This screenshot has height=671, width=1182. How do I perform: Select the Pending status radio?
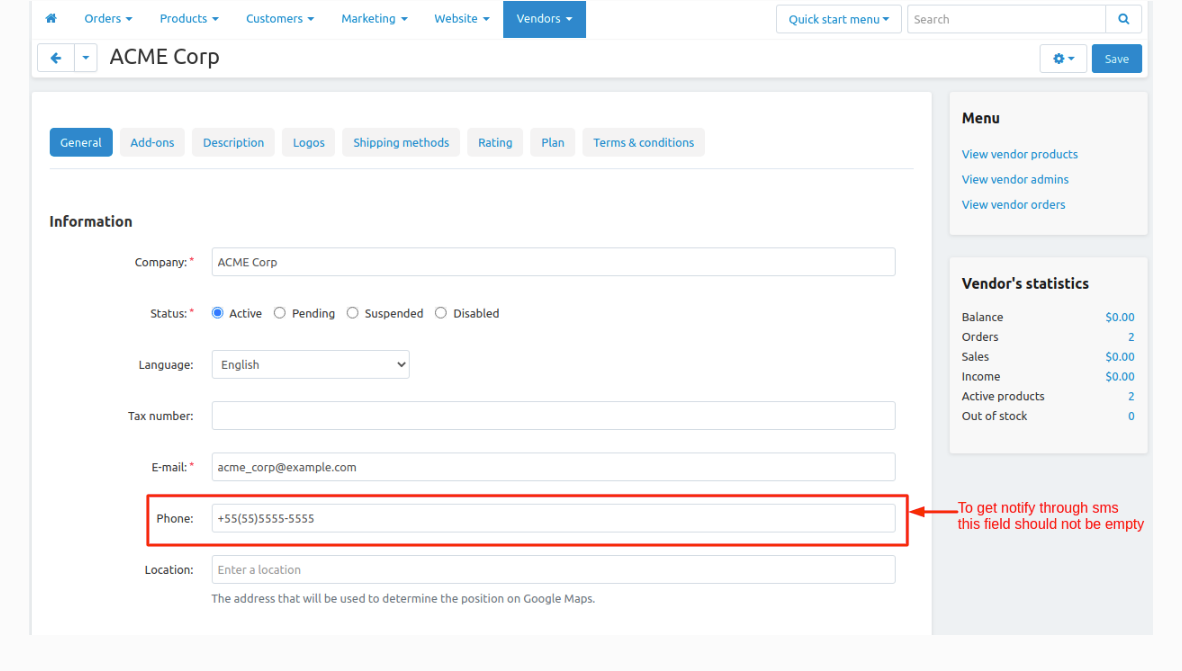click(280, 313)
